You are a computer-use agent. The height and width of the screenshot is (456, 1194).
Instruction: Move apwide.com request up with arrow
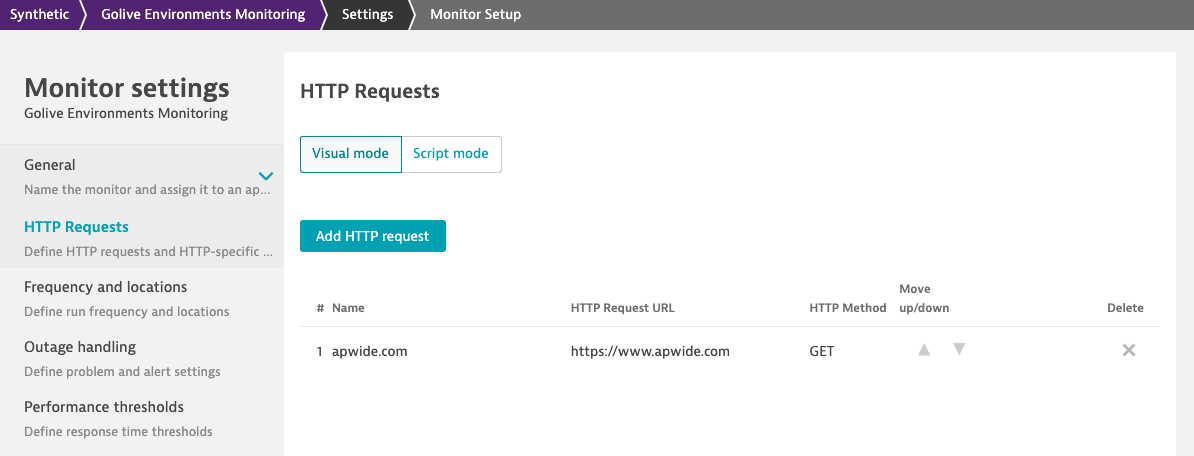[x=924, y=350]
